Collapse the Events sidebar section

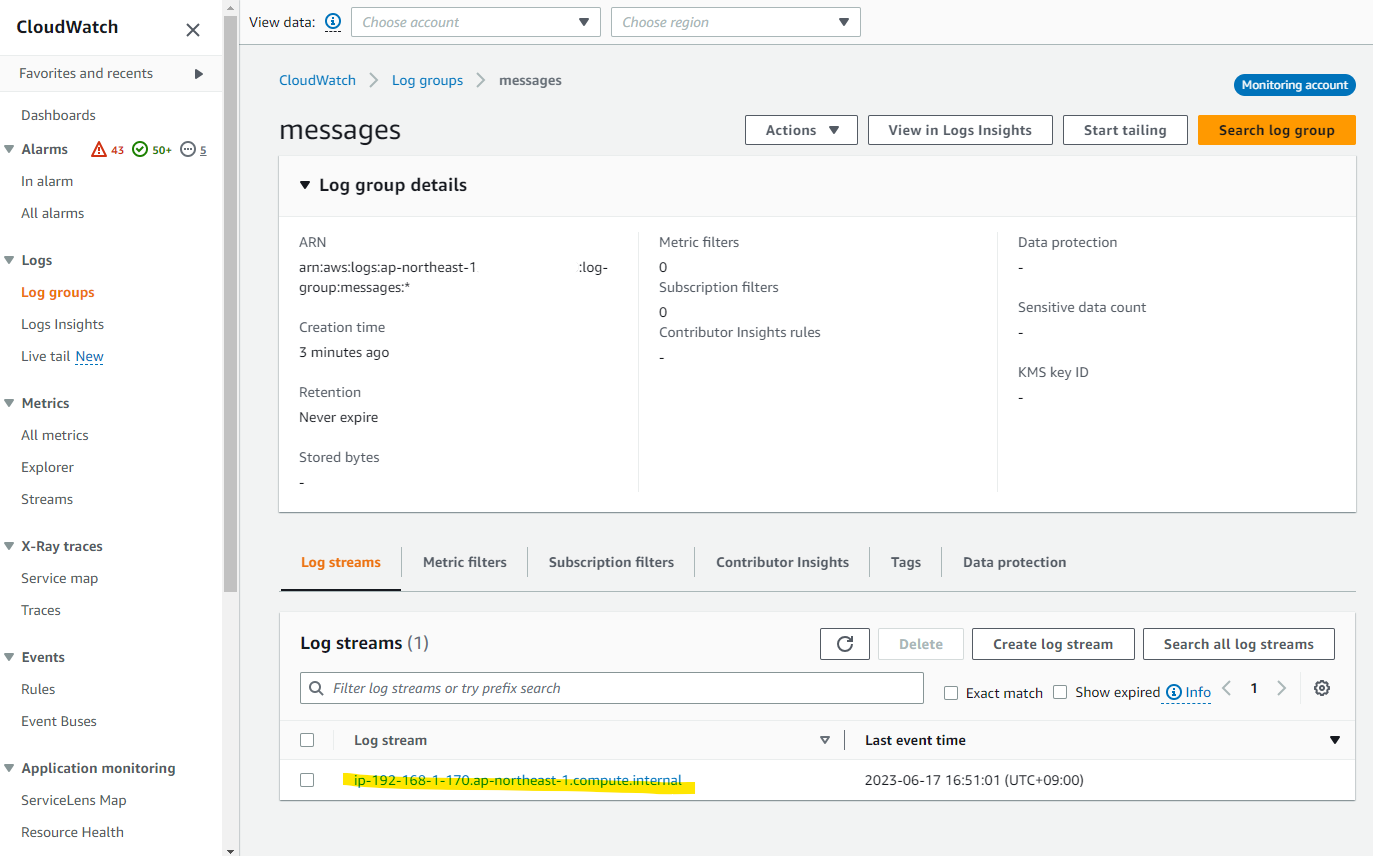coord(9,657)
